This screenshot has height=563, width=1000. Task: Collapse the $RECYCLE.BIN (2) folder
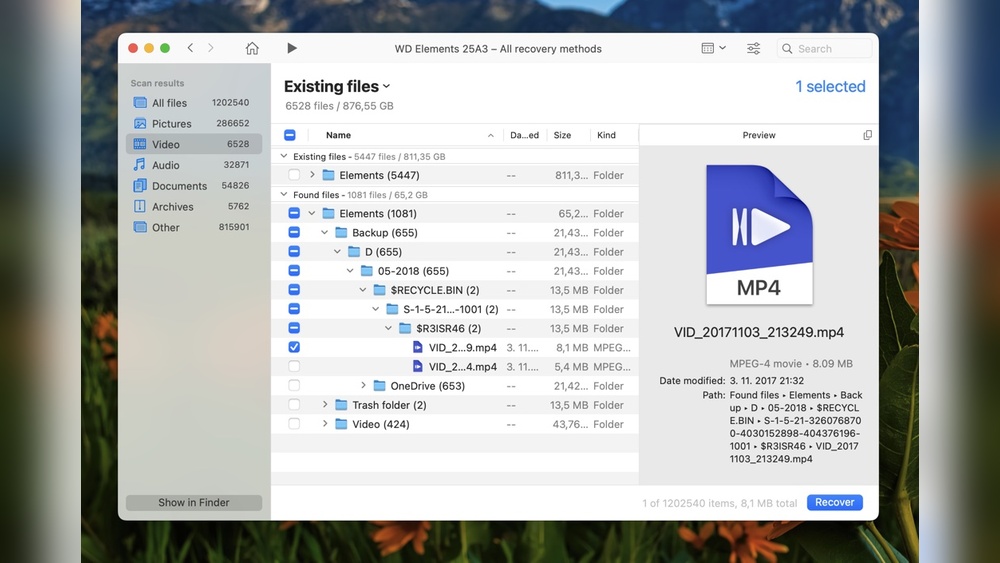(x=363, y=289)
